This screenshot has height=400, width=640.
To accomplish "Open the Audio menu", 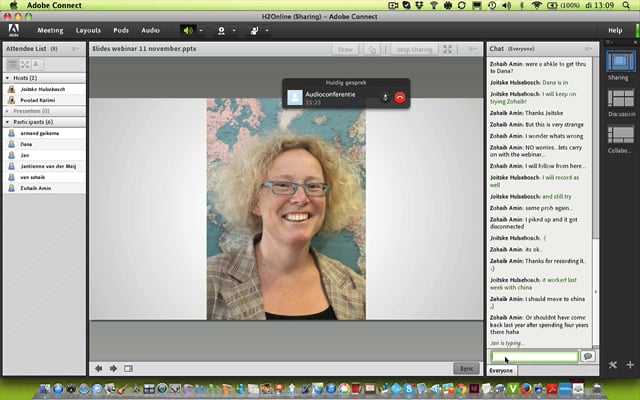I will click(x=150, y=31).
